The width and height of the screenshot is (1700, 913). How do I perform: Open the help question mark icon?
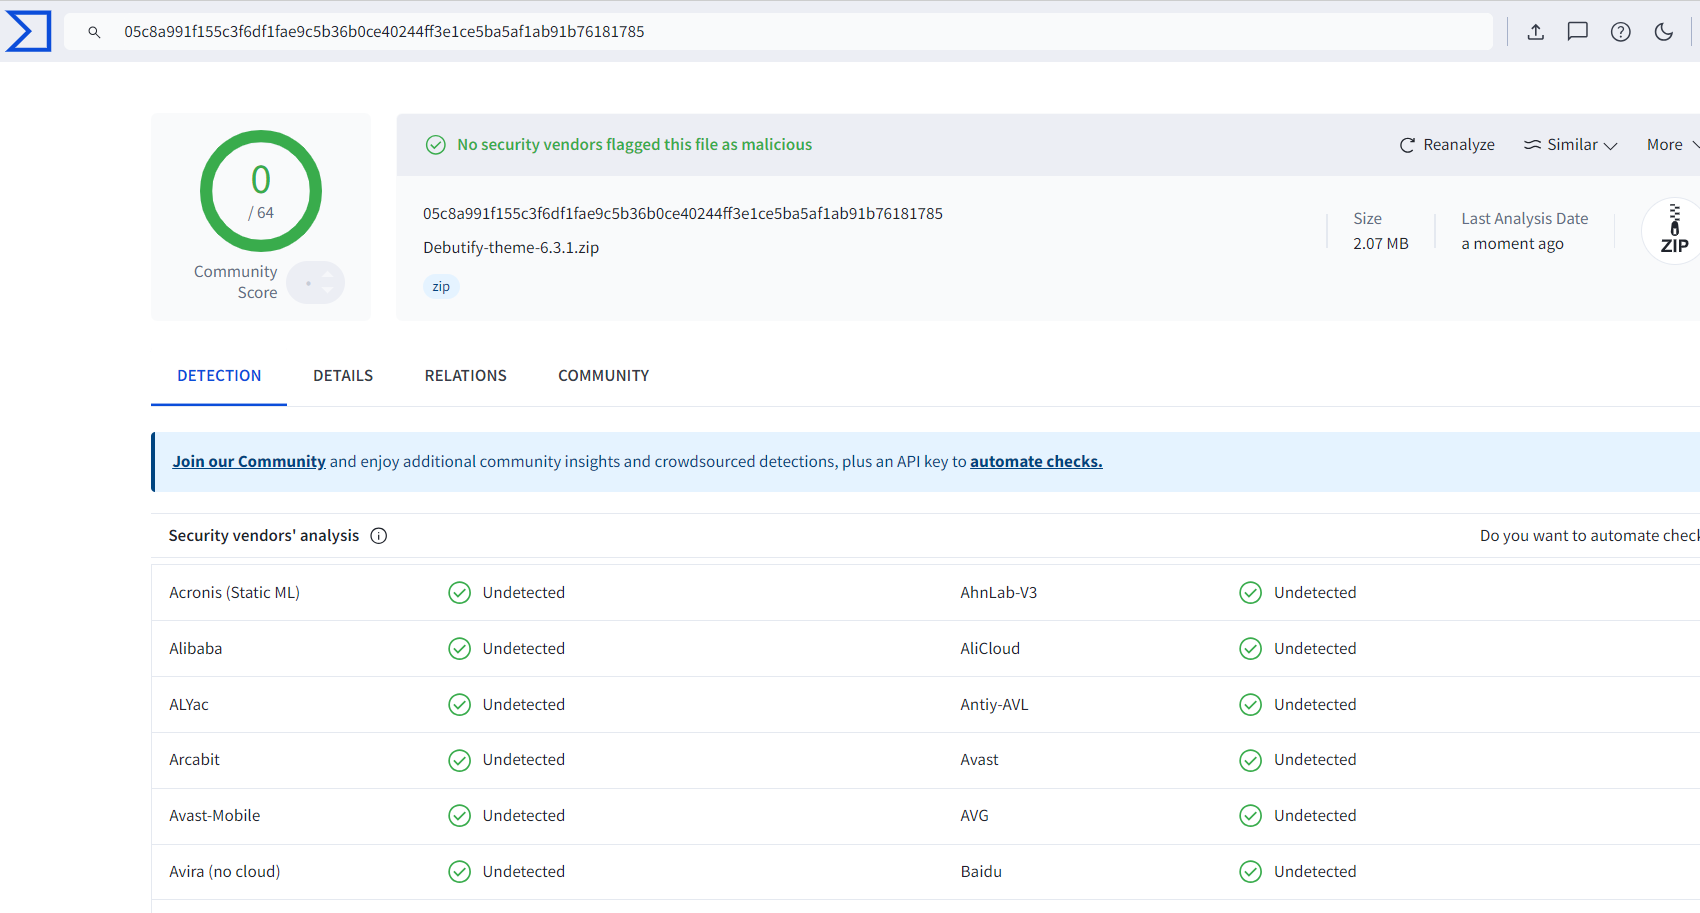[1621, 32]
